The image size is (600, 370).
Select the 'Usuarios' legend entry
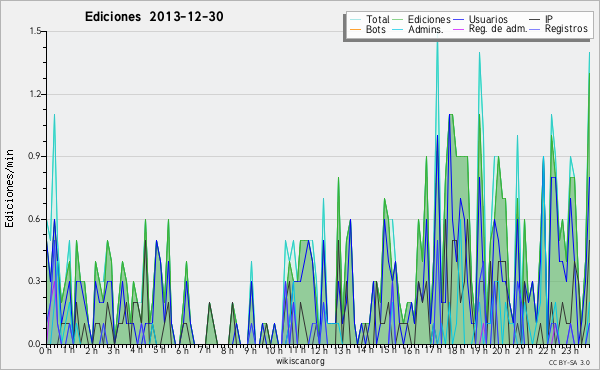(x=488, y=19)
